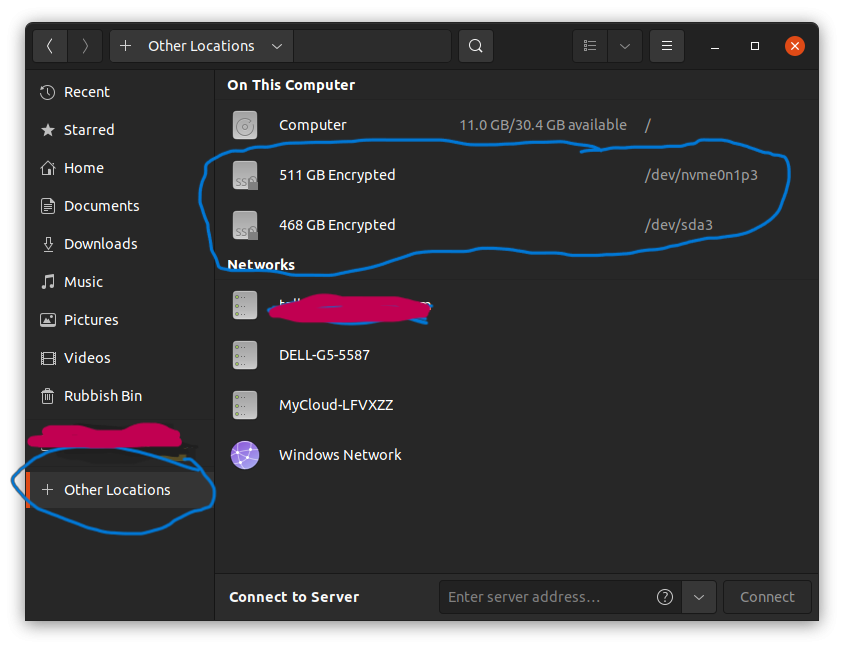Expand the Other Locations path dropdown
The height and width of the screenshot is (649, 844).
tap(277, 46)
